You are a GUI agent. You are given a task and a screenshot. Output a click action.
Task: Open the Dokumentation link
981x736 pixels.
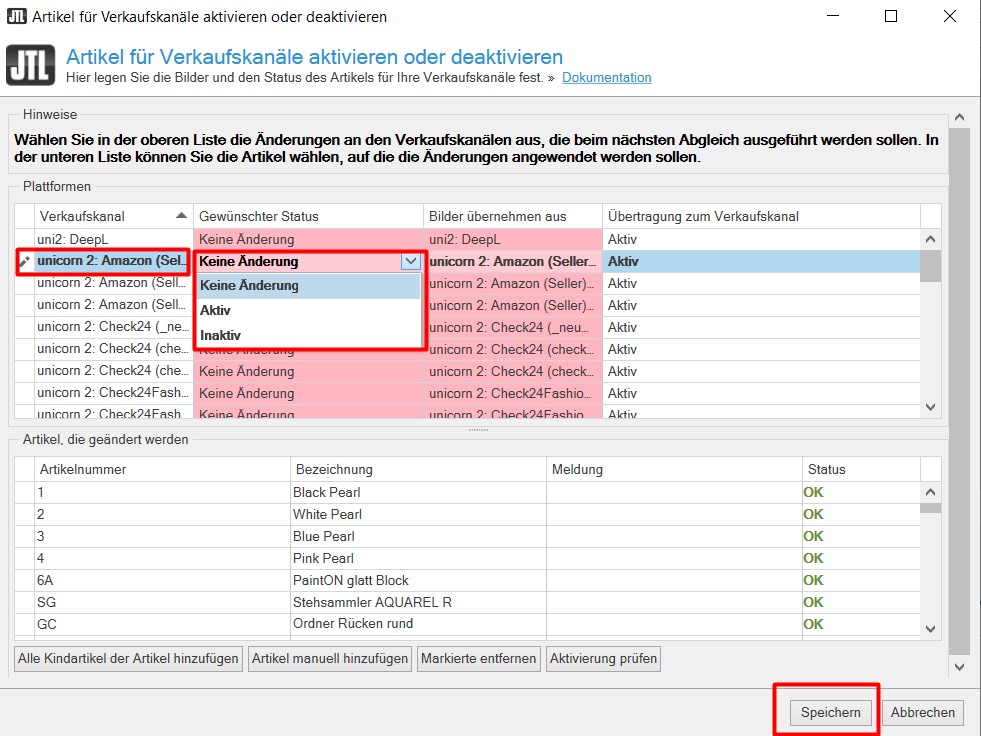606,78
